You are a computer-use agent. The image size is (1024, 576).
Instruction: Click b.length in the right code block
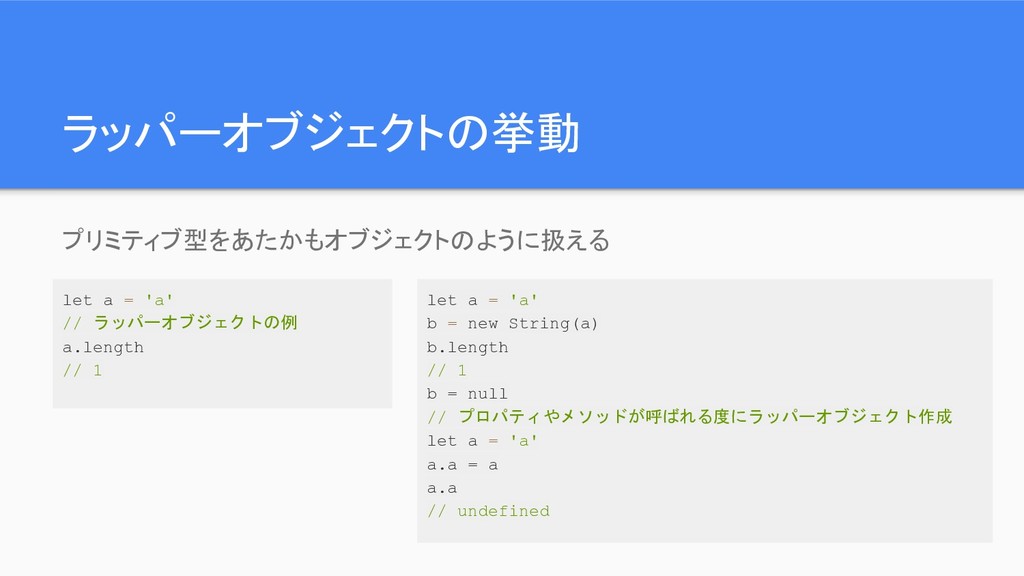tap(467, 347)
